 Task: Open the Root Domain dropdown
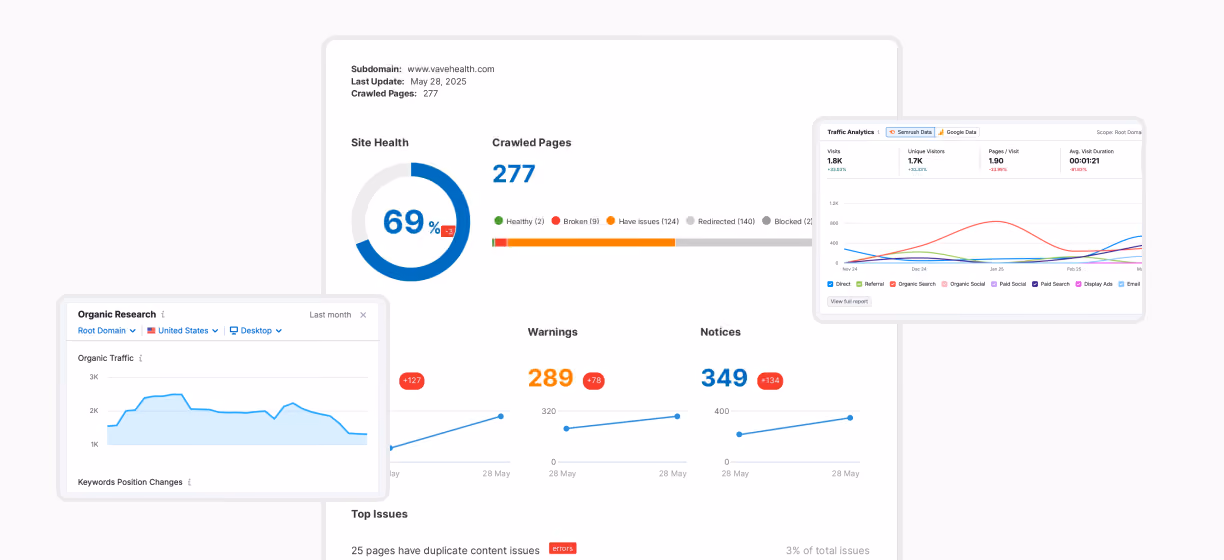107,330
